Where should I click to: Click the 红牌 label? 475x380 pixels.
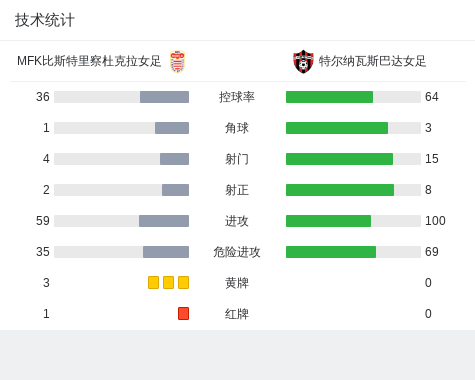[237, 314]
